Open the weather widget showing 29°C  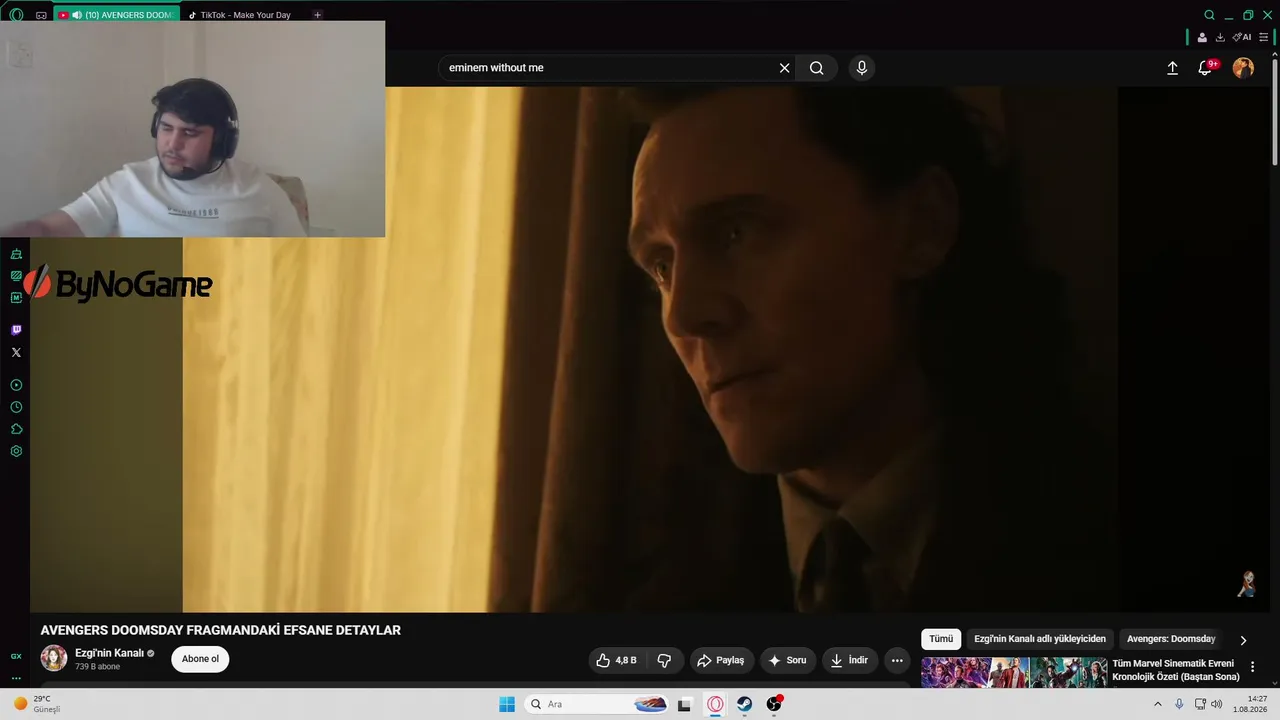point(38,704)
